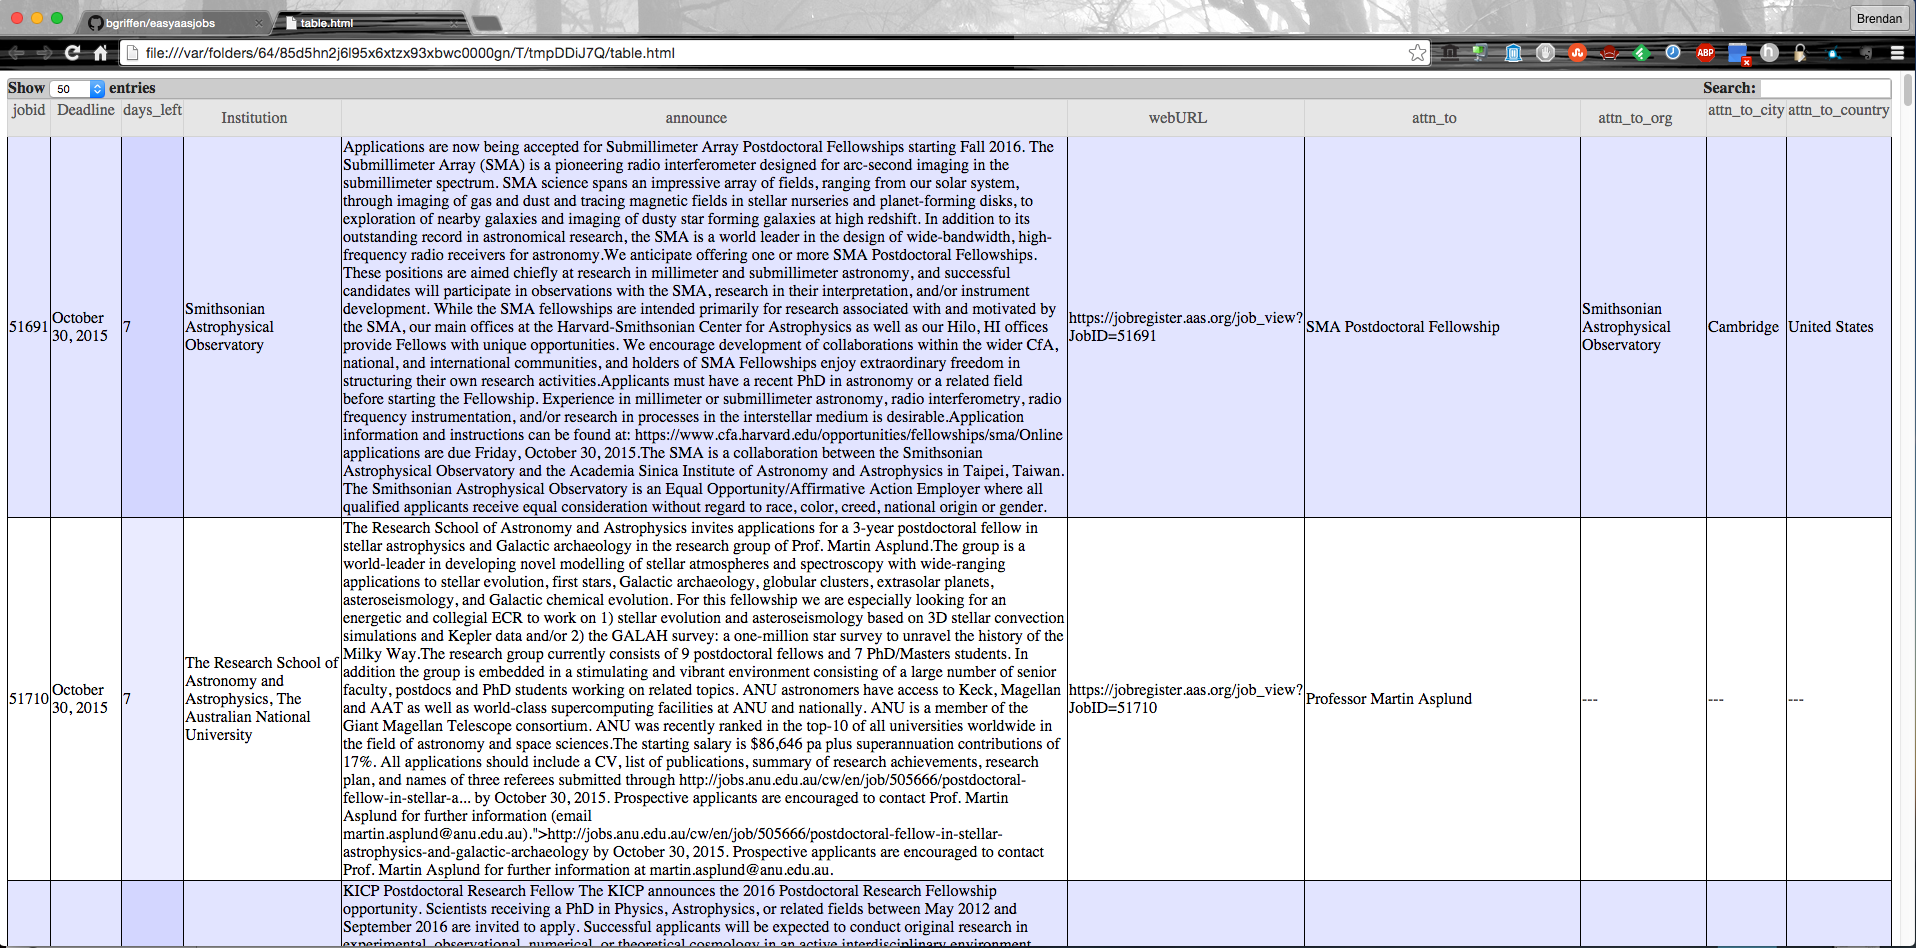Click the browser forward arrow
This screenshot has width=1916, height=948.
point(45,53)
